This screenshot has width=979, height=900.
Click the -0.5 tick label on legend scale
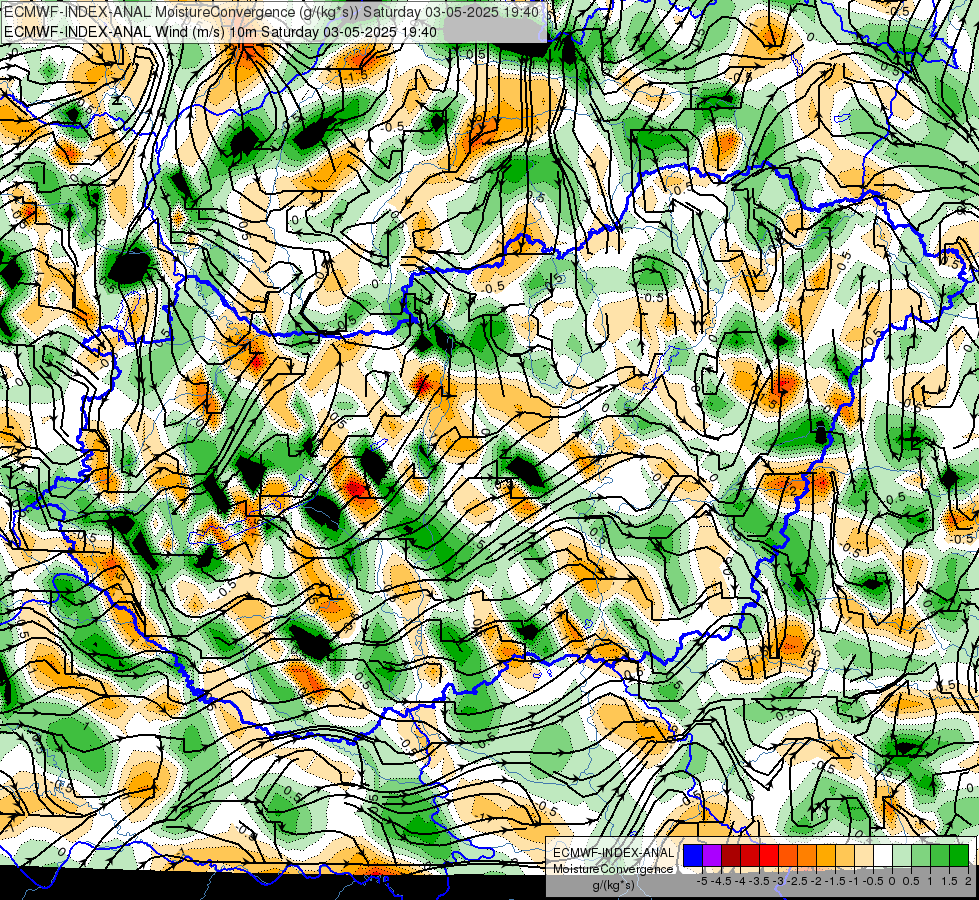pos(873,881)
